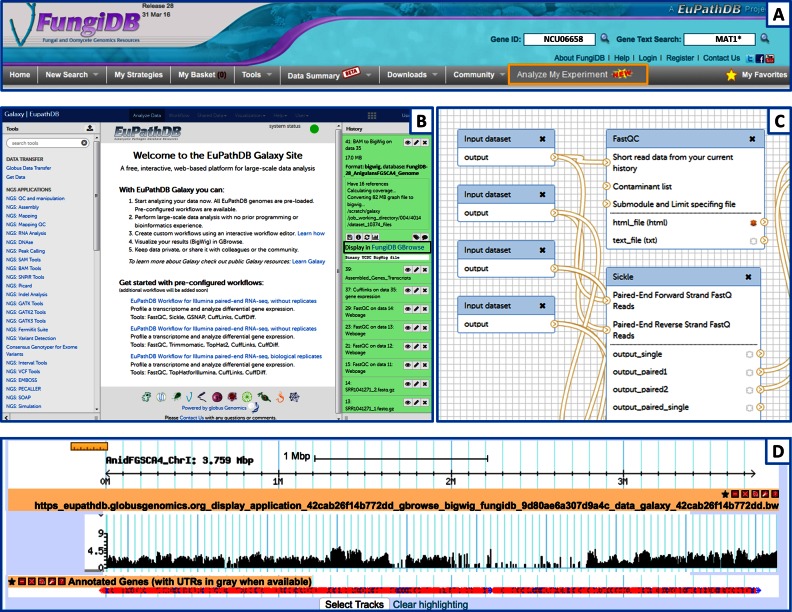Click the My Favorites star icon
The width and height of the screenshot is (792, 612).
(731, 75)
